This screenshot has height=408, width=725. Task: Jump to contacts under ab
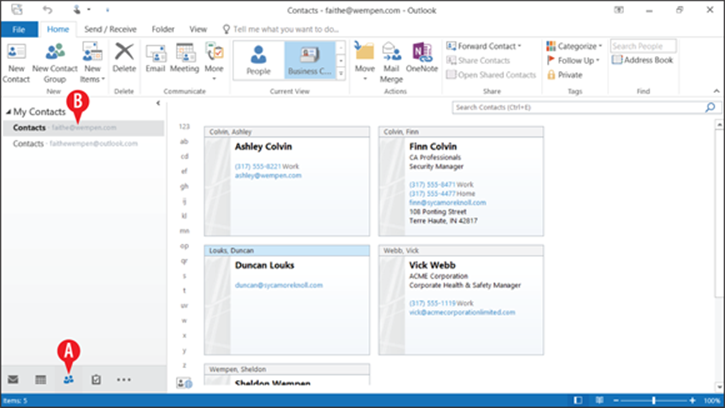[184, 142]
